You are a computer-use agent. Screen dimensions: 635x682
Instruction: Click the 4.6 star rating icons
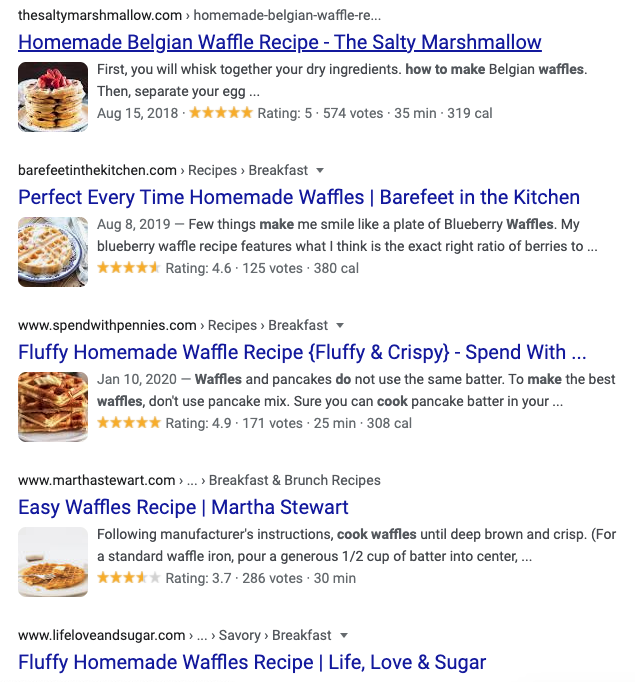(x=128, y=268)
